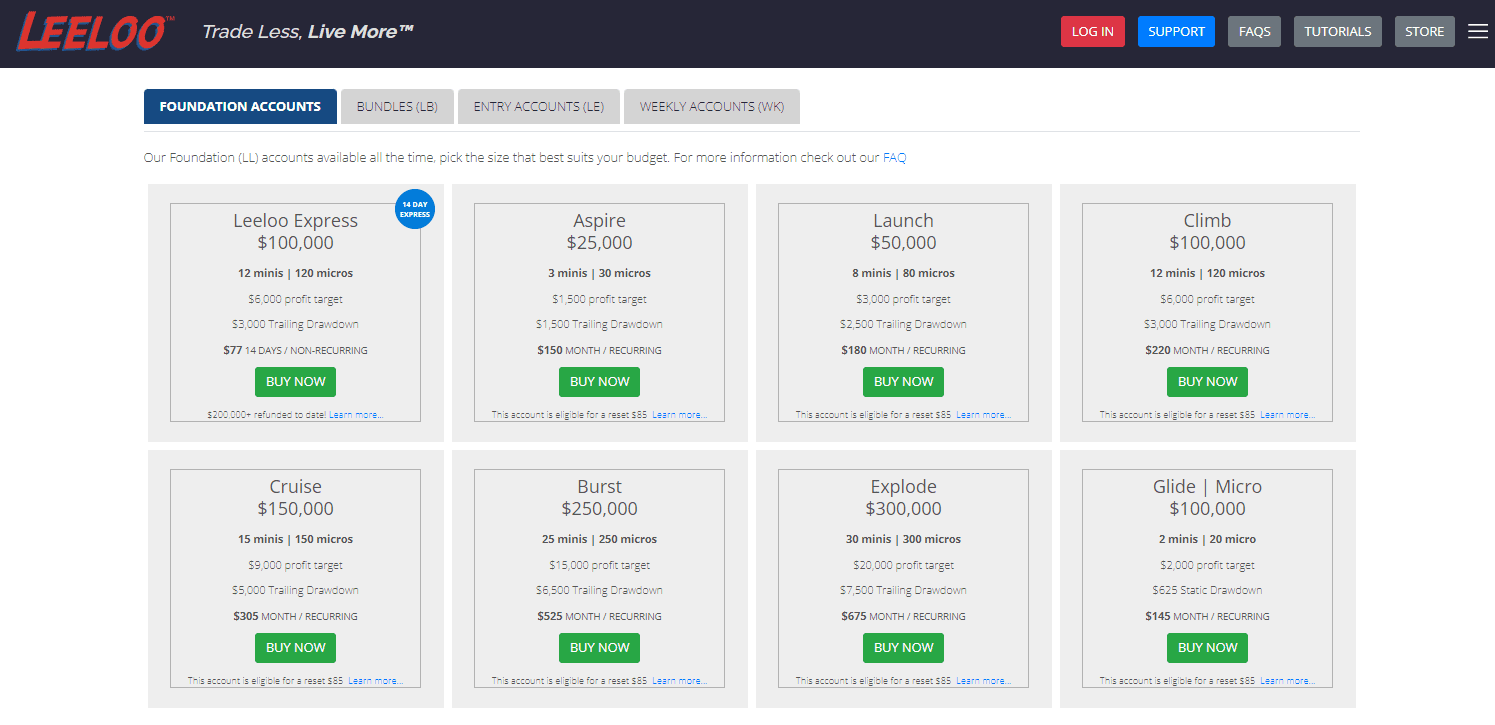1495x725 pixels.
Task: Open the ENTRY ACCOUNTS (LE) tab
Action: [538, 106]
